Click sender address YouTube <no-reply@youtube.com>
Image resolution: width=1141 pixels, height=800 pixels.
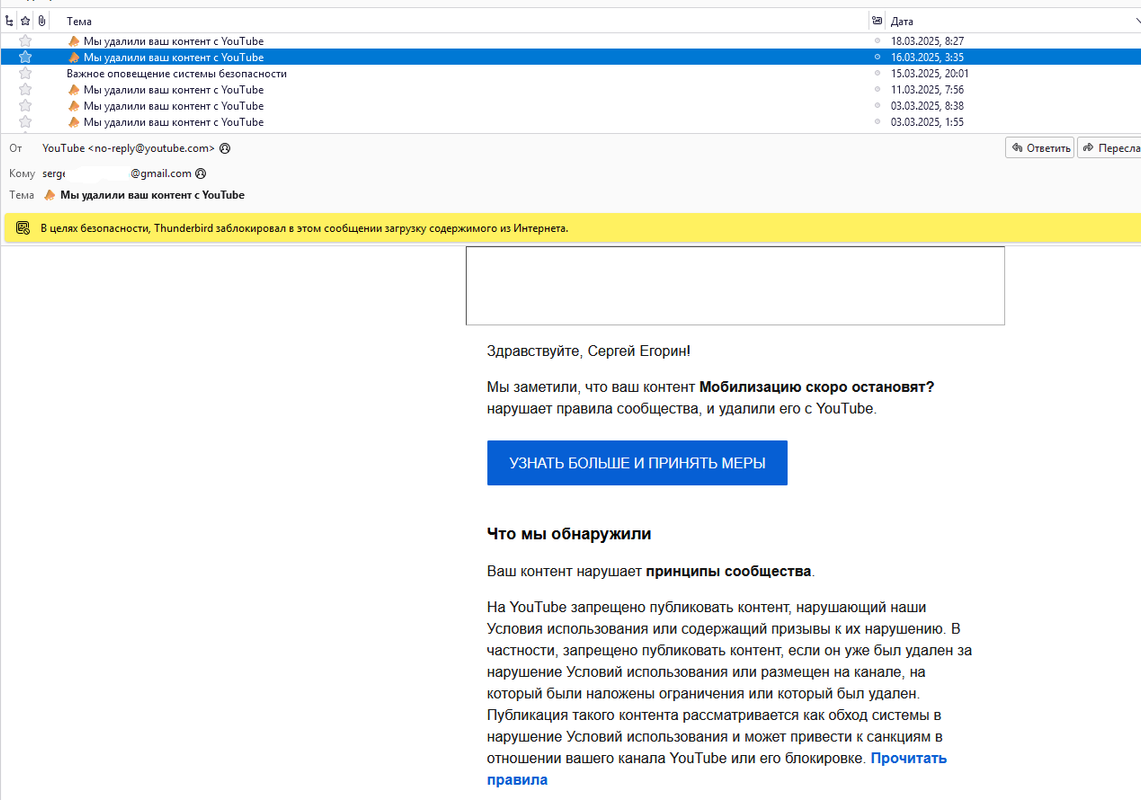(128, 148)
